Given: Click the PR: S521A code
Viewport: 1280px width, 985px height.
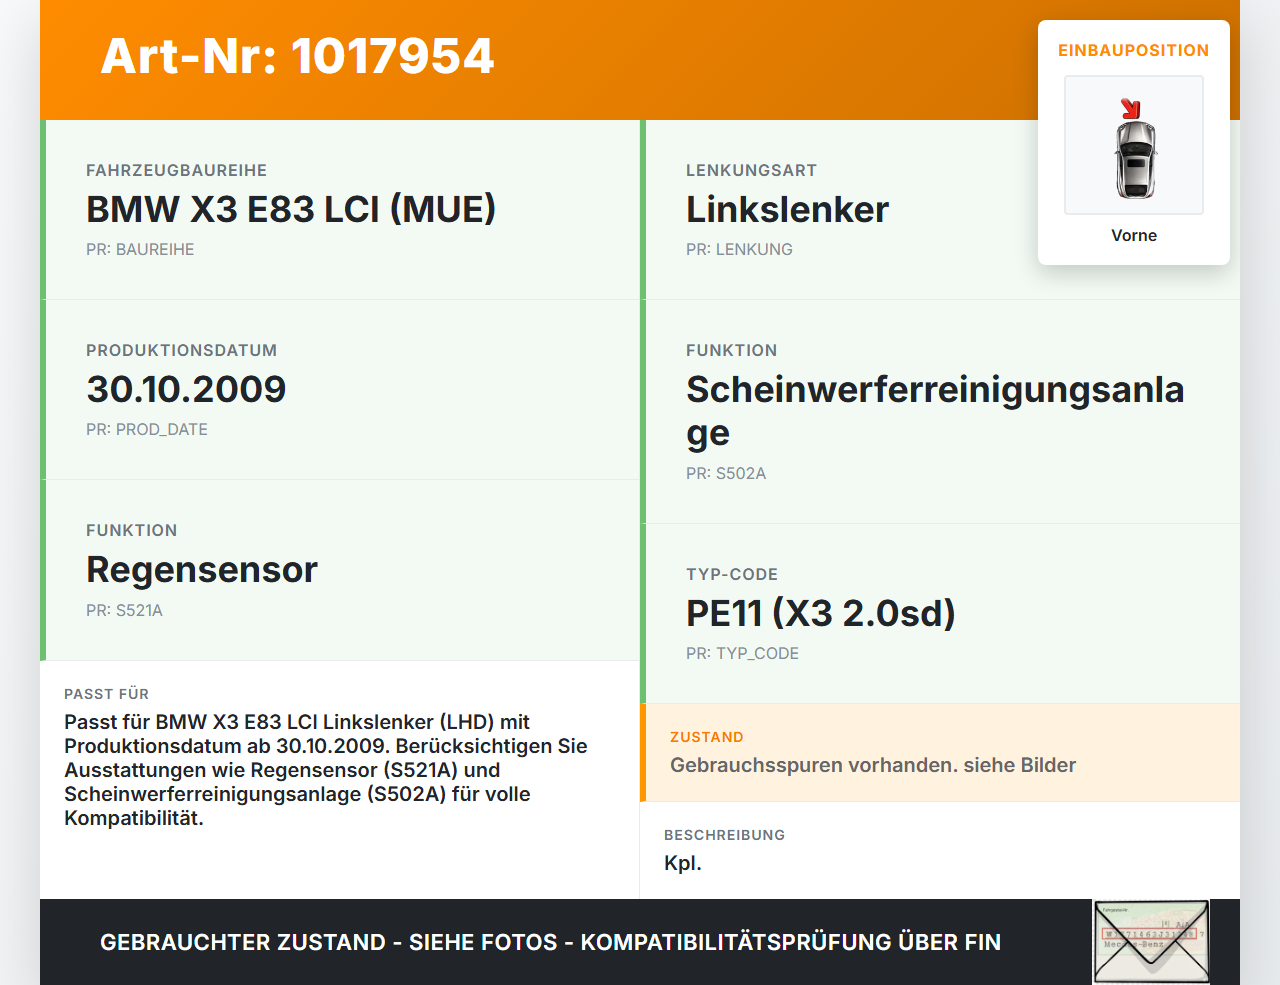Looking at the screenshot, I should tap(124, 610).
